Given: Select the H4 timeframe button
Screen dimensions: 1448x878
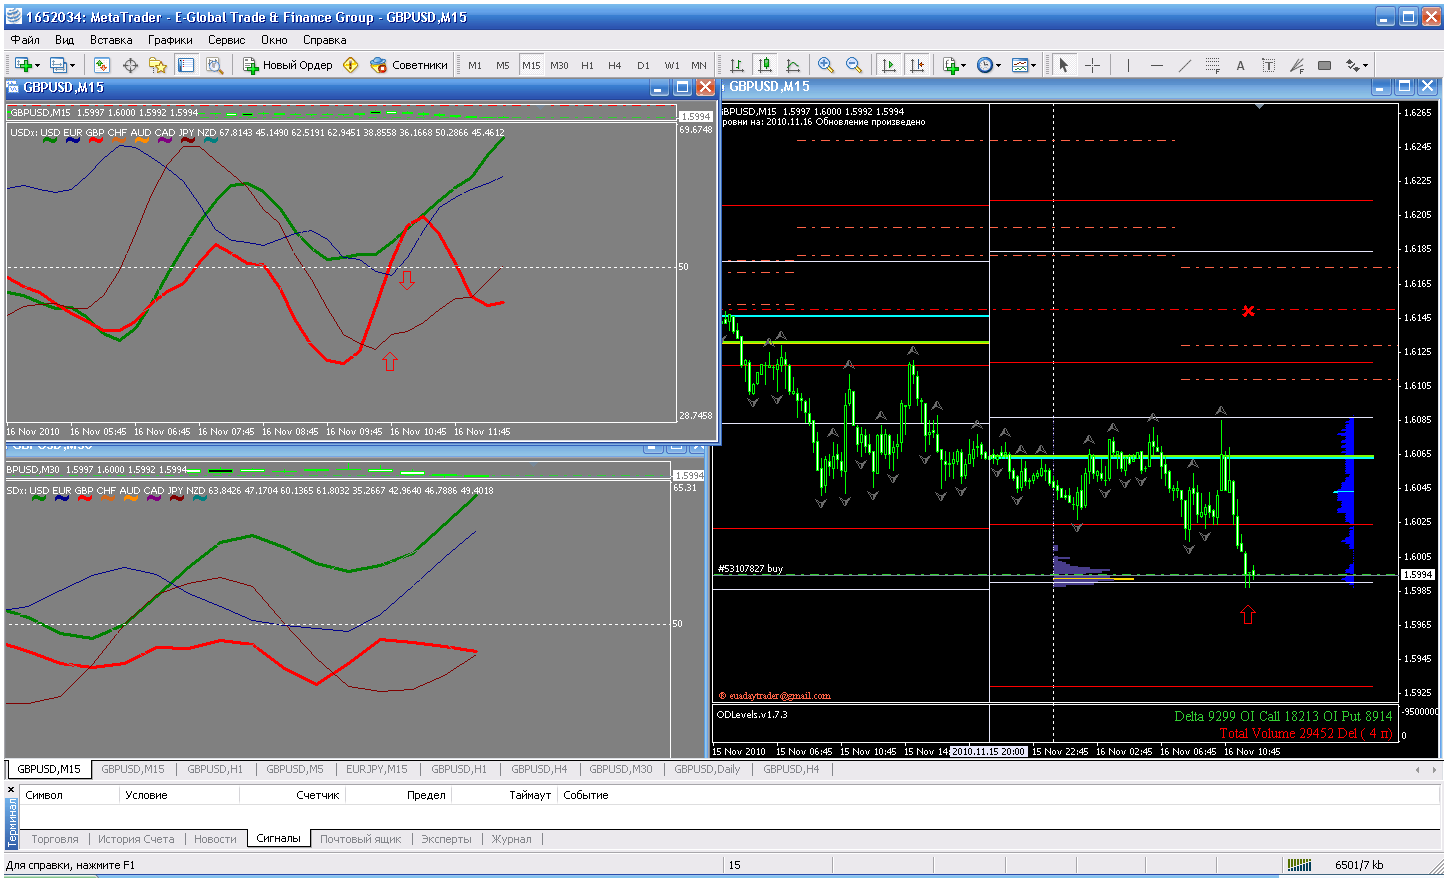Looking at the screenshot, I should [615, 65].
